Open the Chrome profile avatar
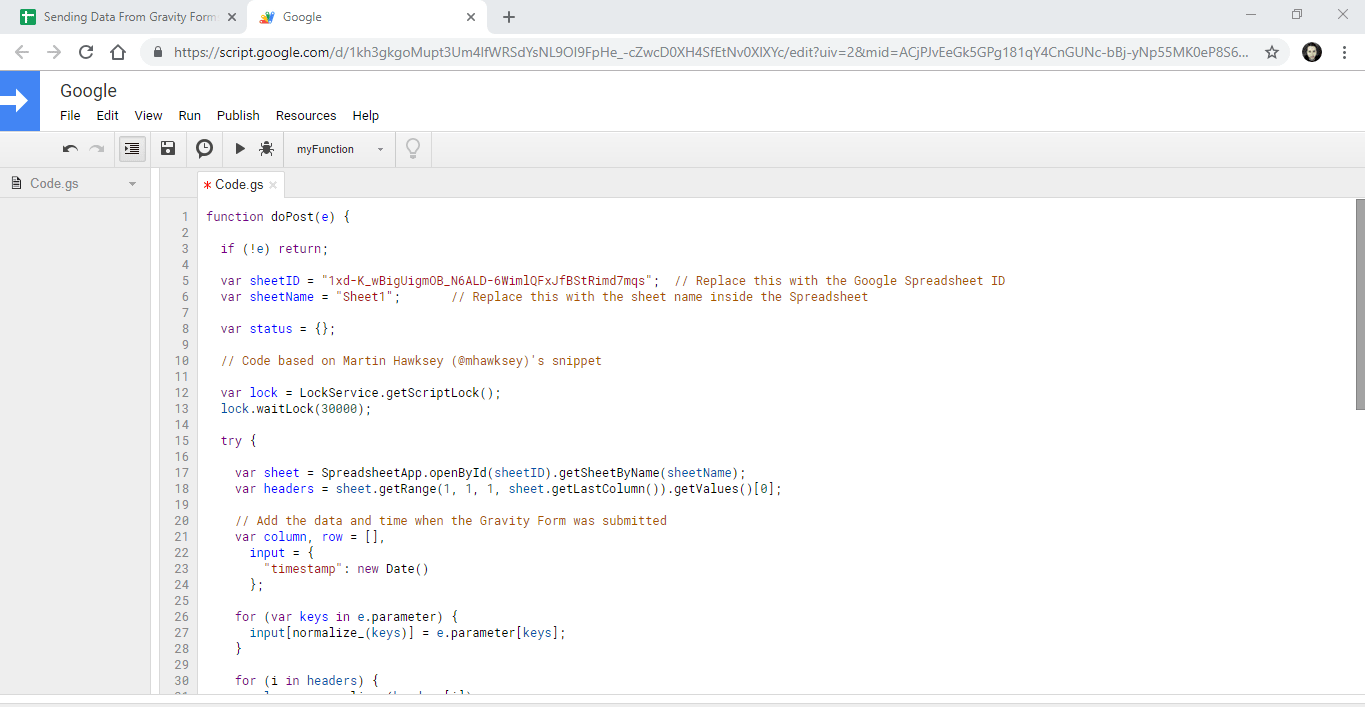 [x=1312, y=52]
